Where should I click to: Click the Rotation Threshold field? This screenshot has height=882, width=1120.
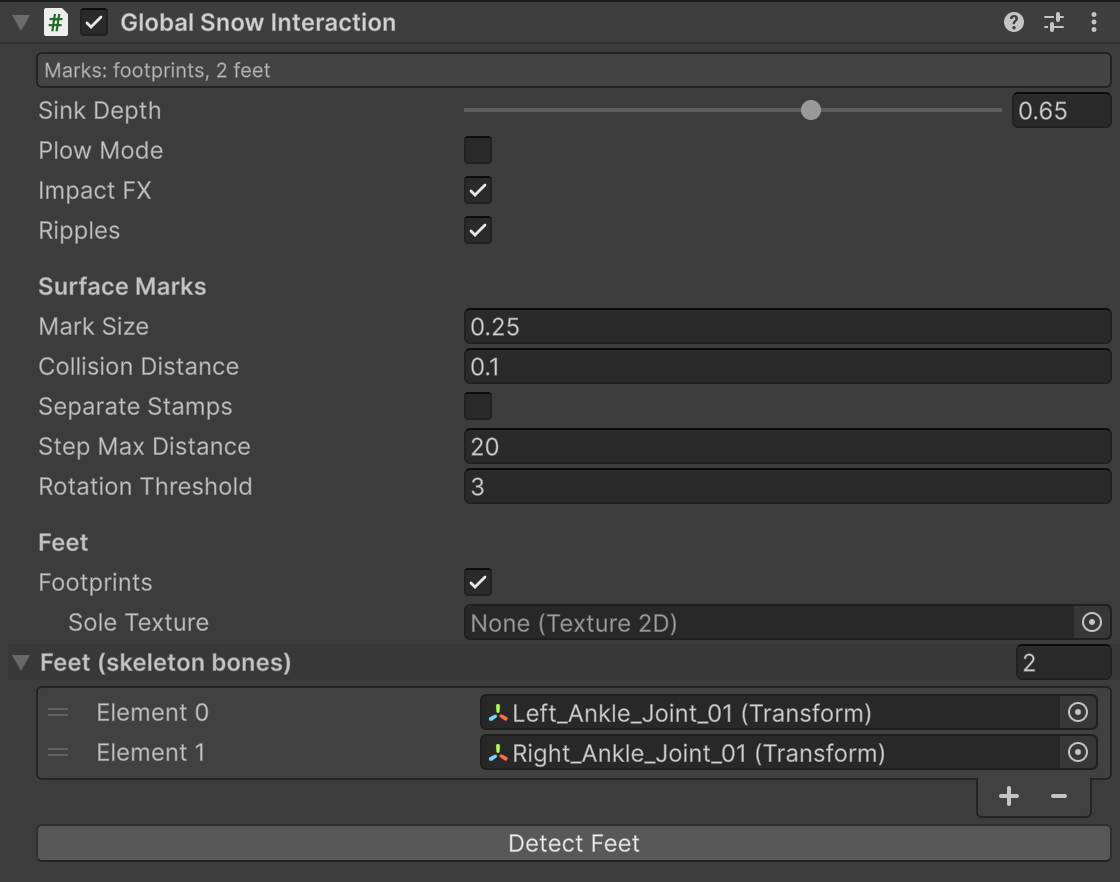click(787, 486)
